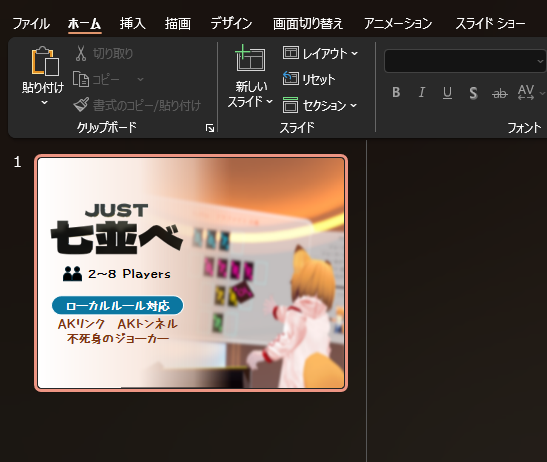The image size is (547, 462).
Task: Toggle italic formatting (I)
Action: coord(422,92)
